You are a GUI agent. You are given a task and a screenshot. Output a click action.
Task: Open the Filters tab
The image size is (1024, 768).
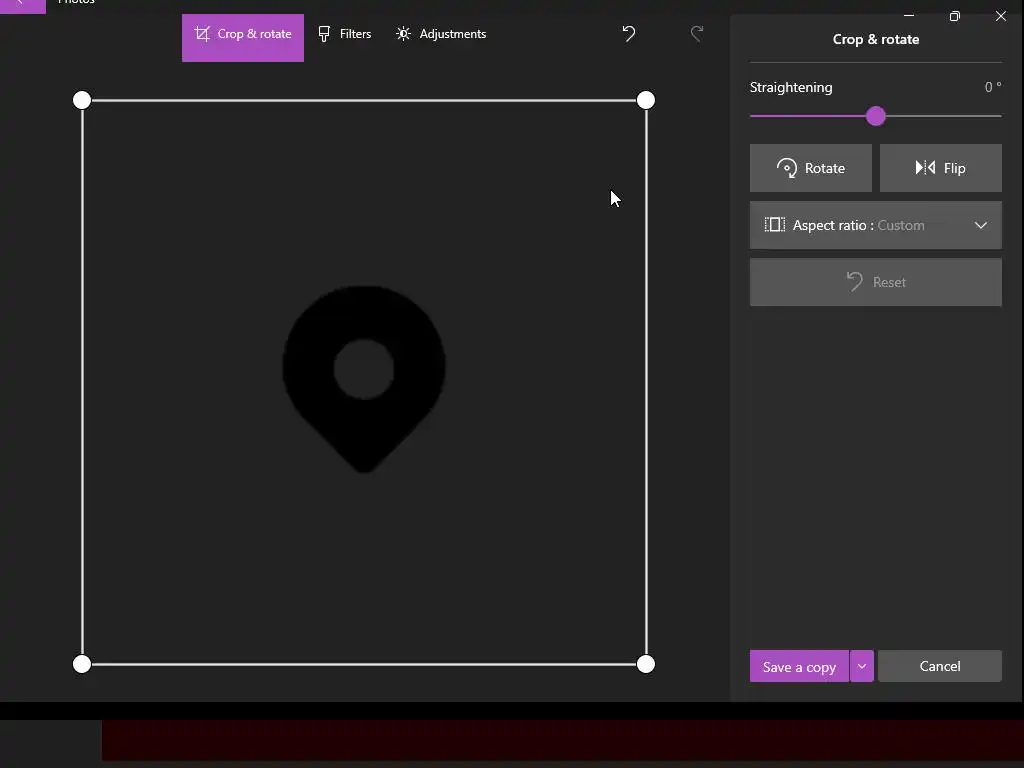pyautogui.click(x=344, y=34)
